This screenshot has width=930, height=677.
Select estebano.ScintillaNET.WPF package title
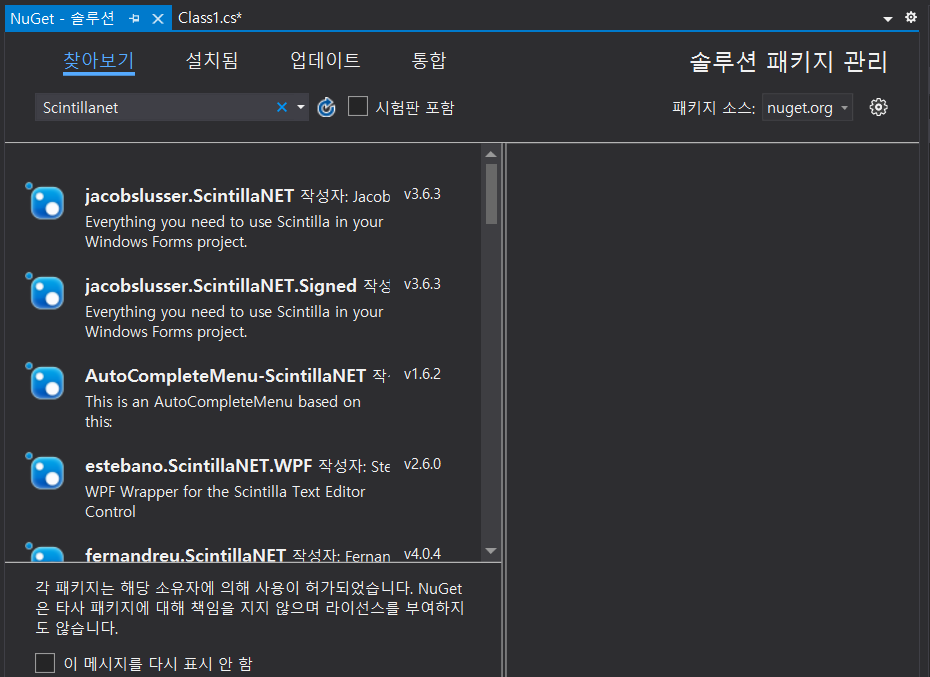(x=199, y=466)
